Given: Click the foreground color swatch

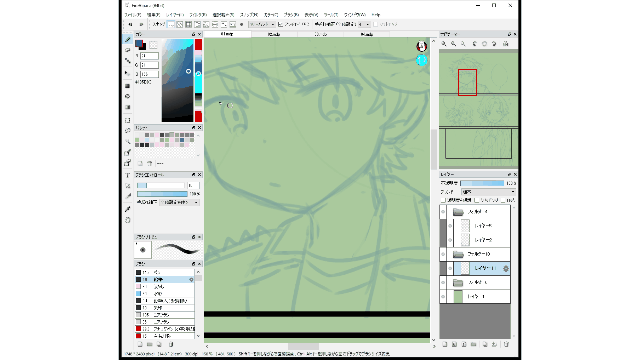Looking at the screenshot, I should point(139,43).
